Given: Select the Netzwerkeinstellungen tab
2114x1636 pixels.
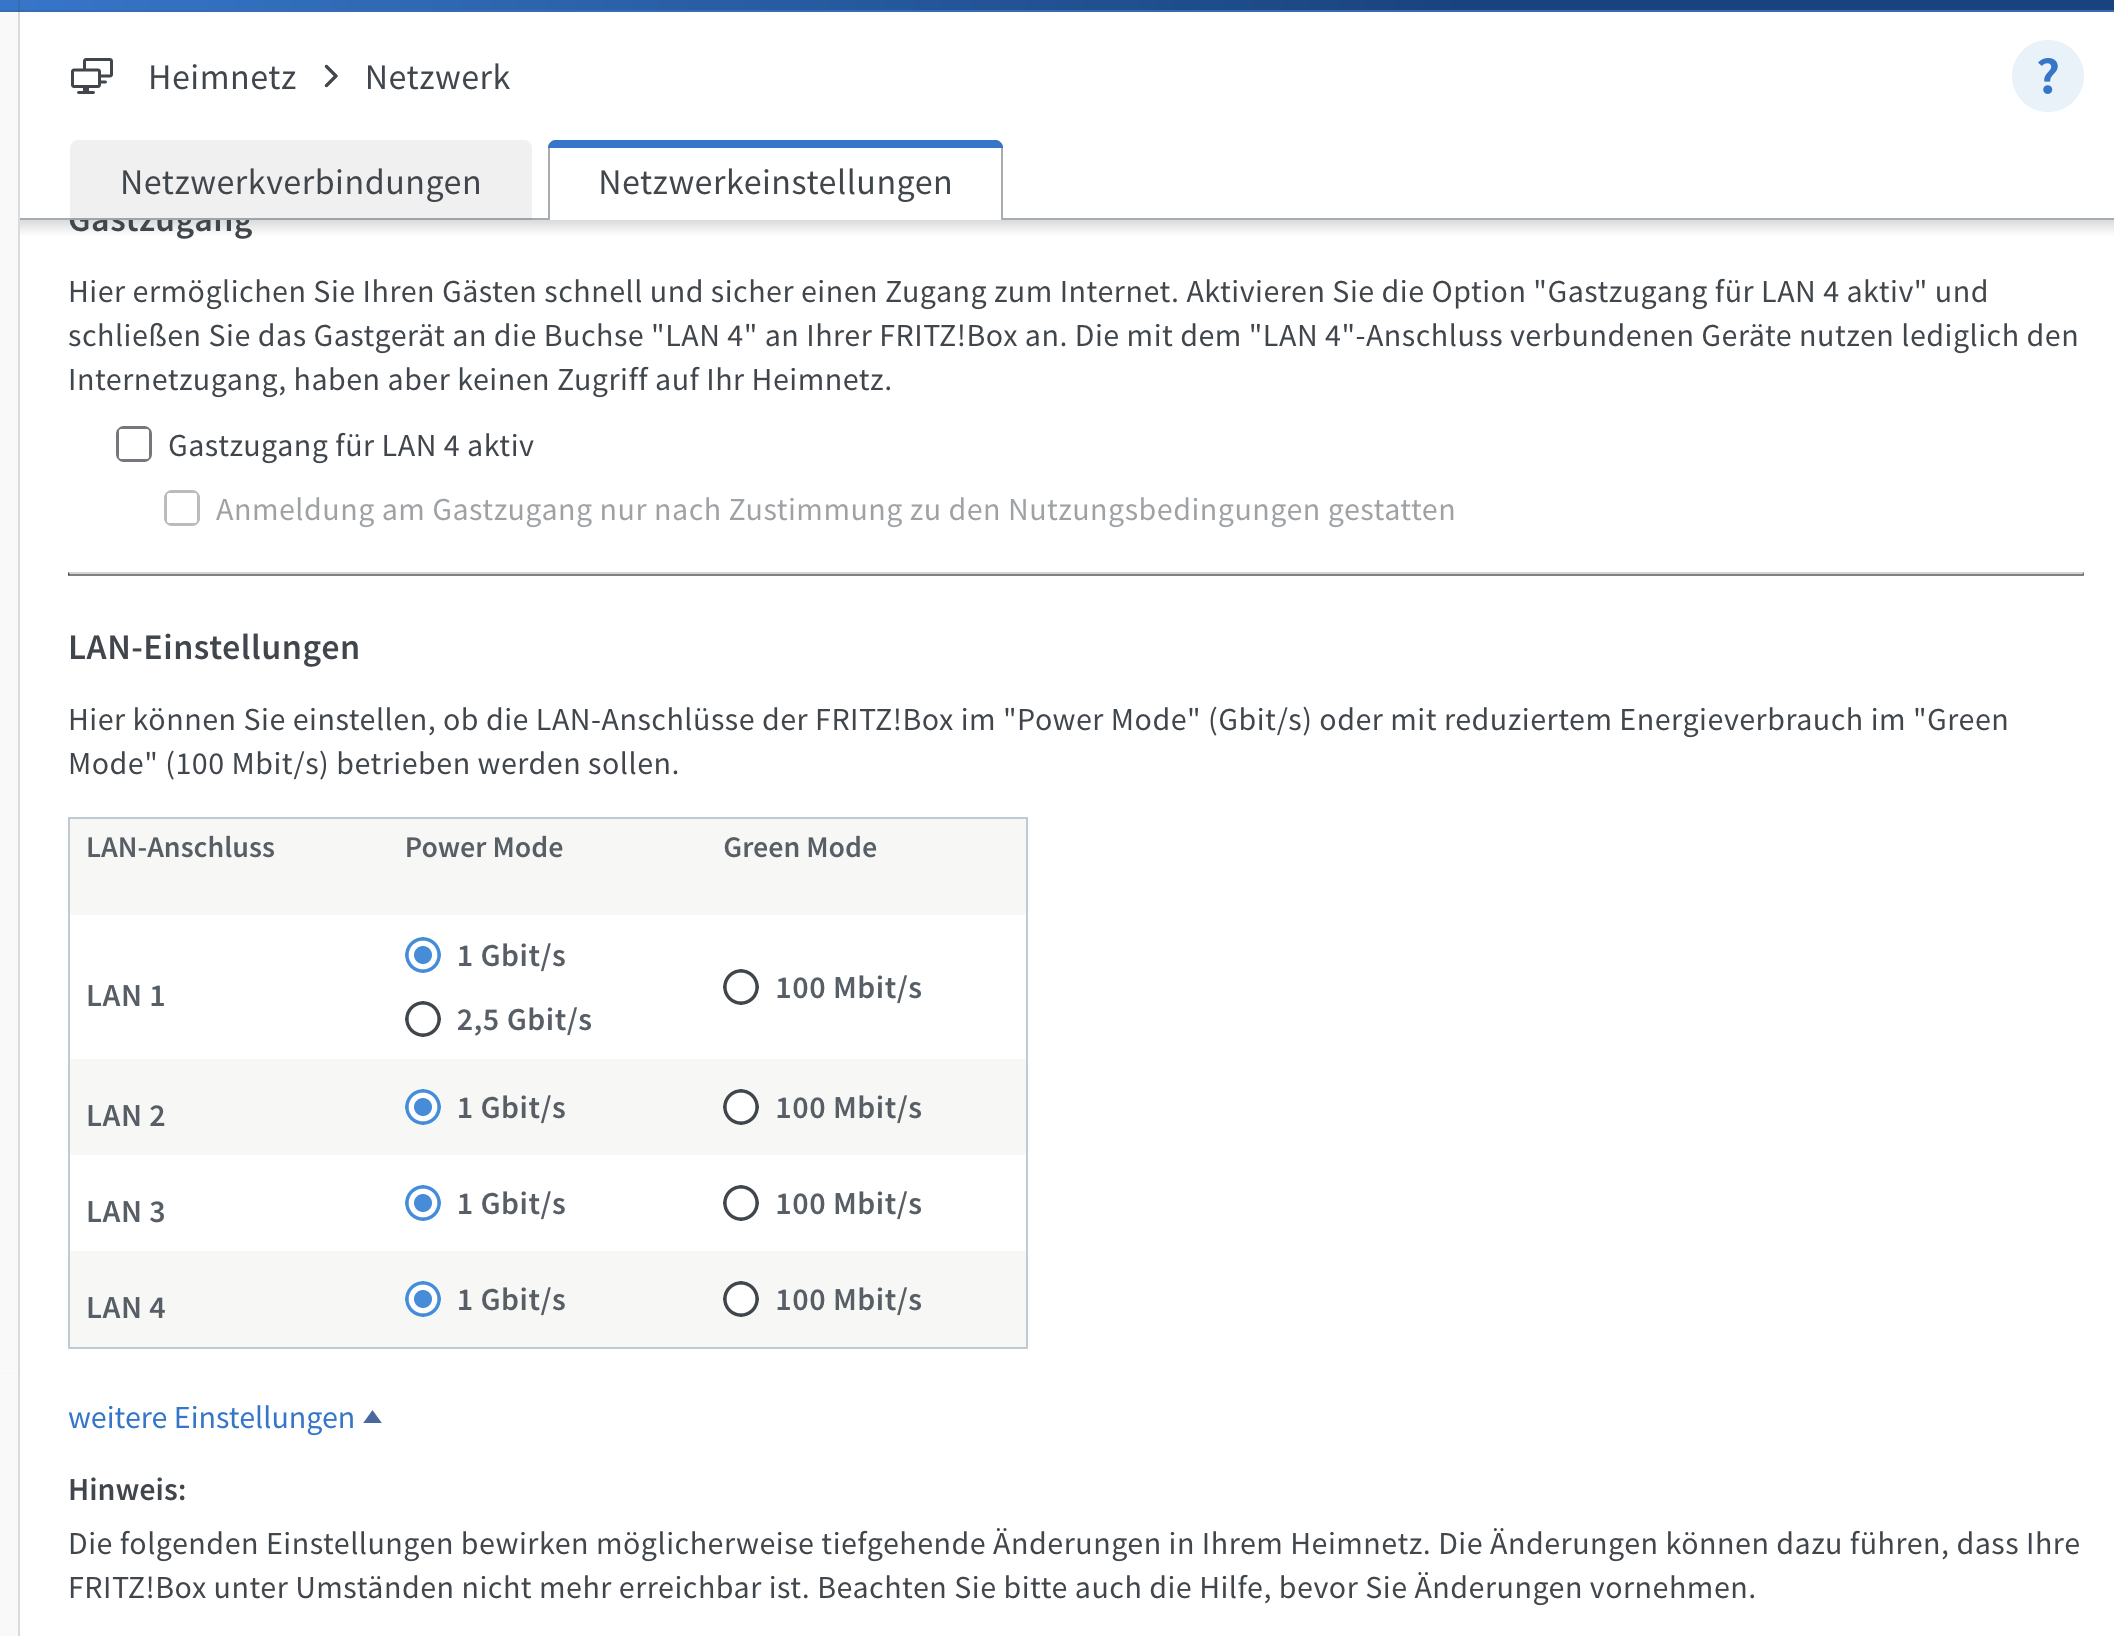Looking at the screenshot, I should (x=775, y=182).
